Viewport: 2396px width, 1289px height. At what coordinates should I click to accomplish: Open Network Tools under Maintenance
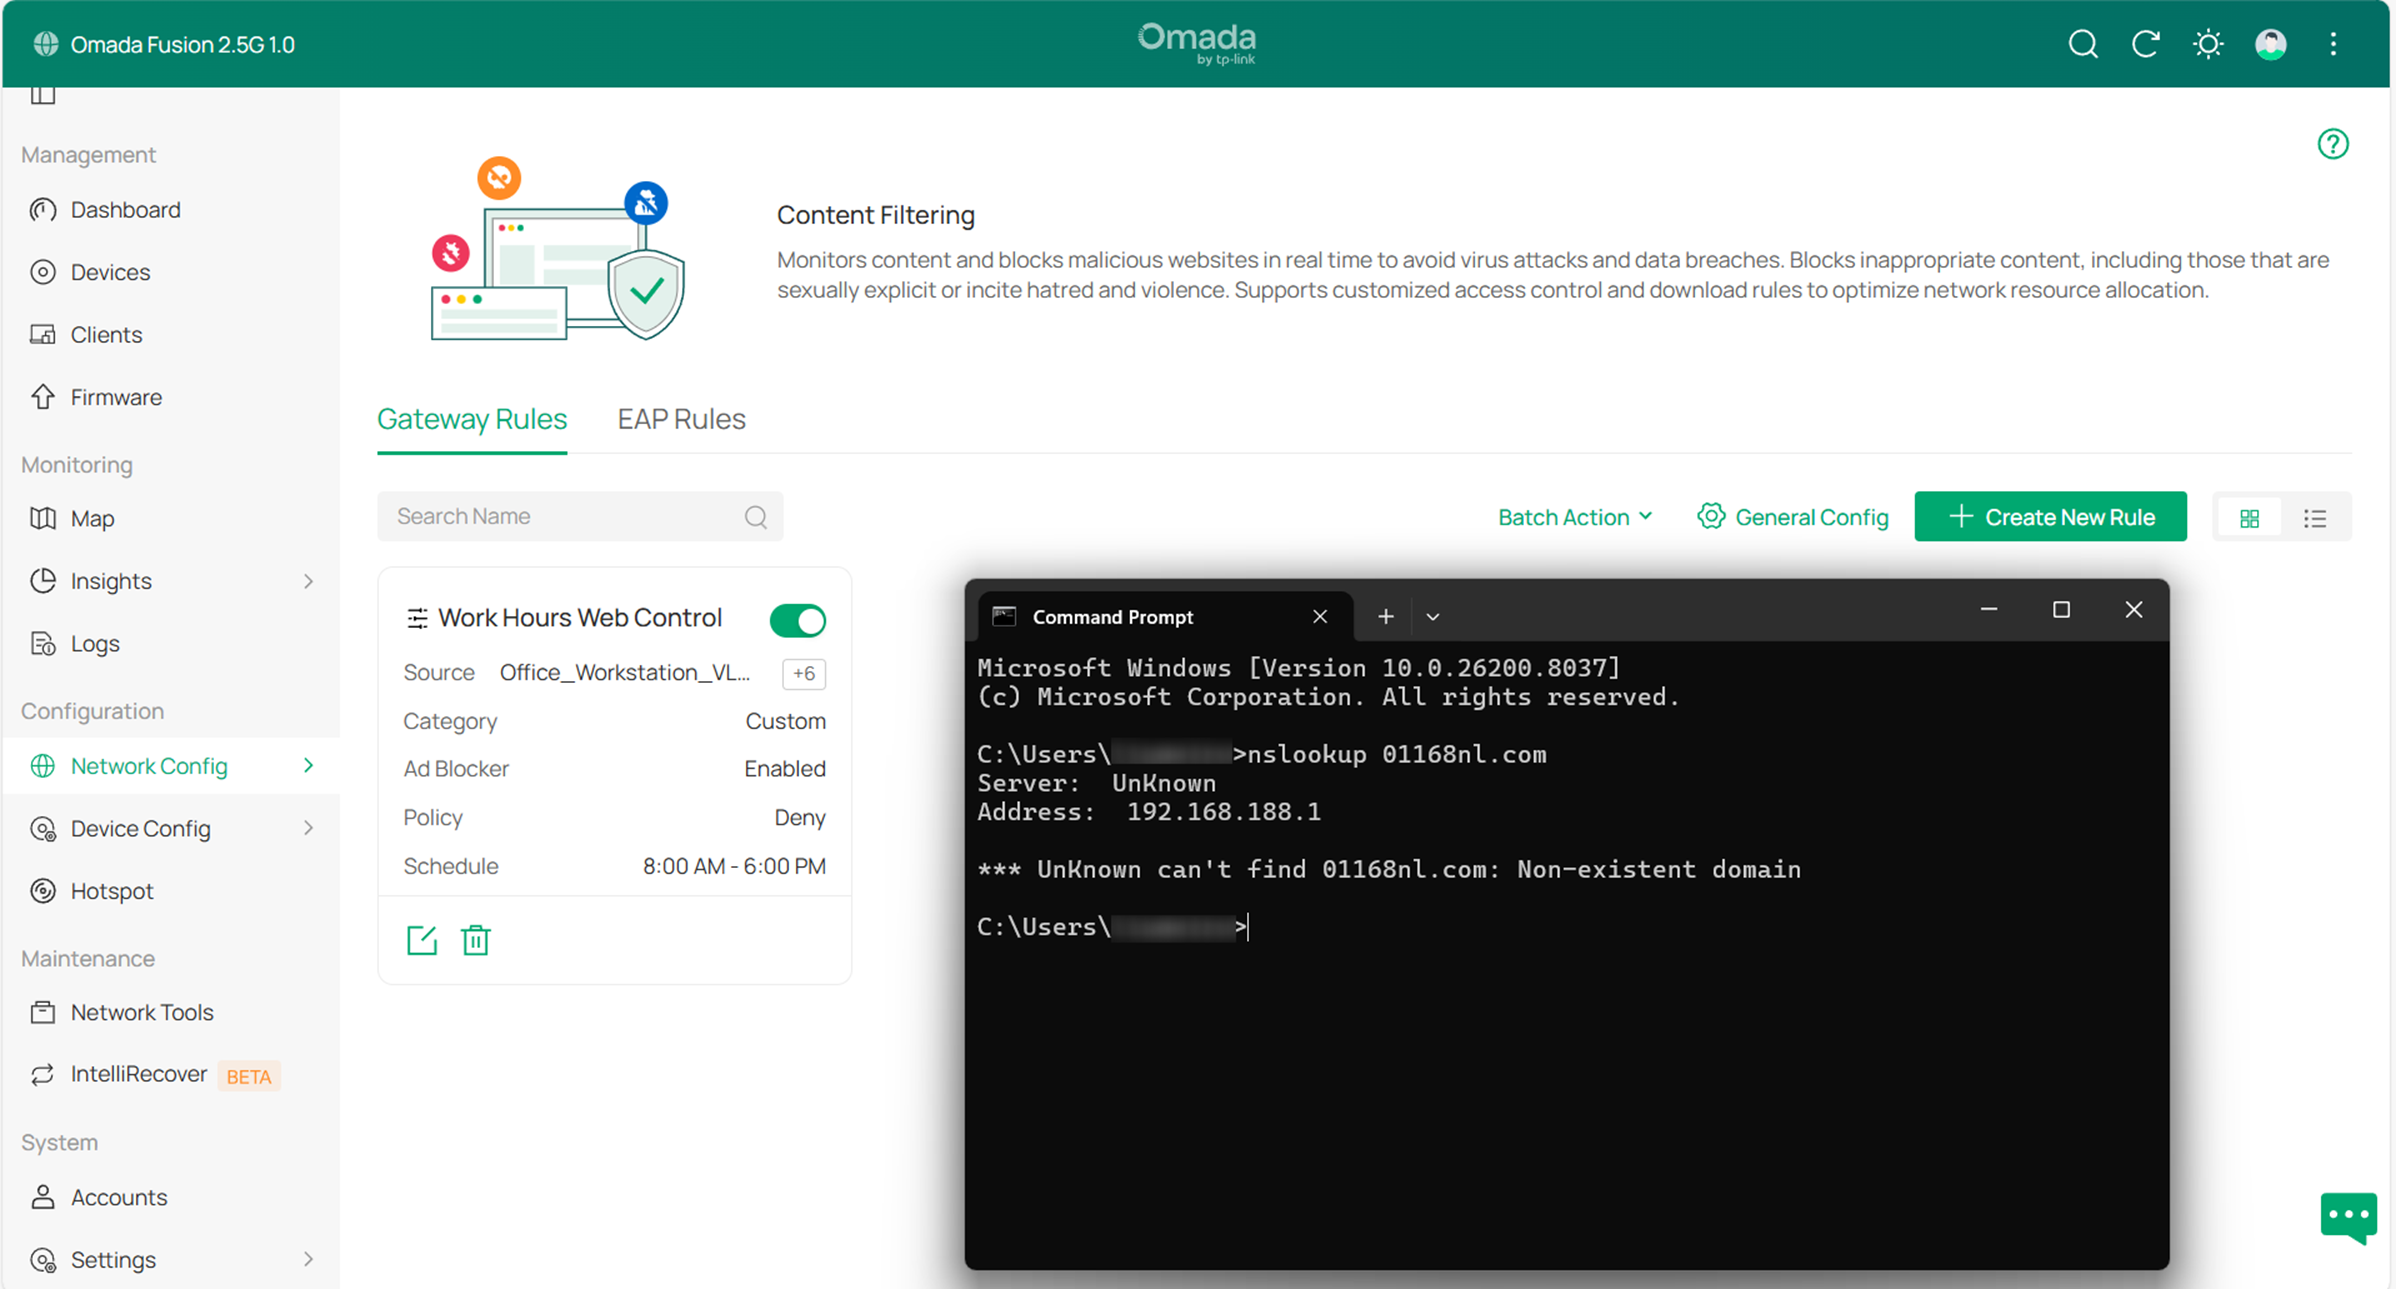pos(142,1012)
